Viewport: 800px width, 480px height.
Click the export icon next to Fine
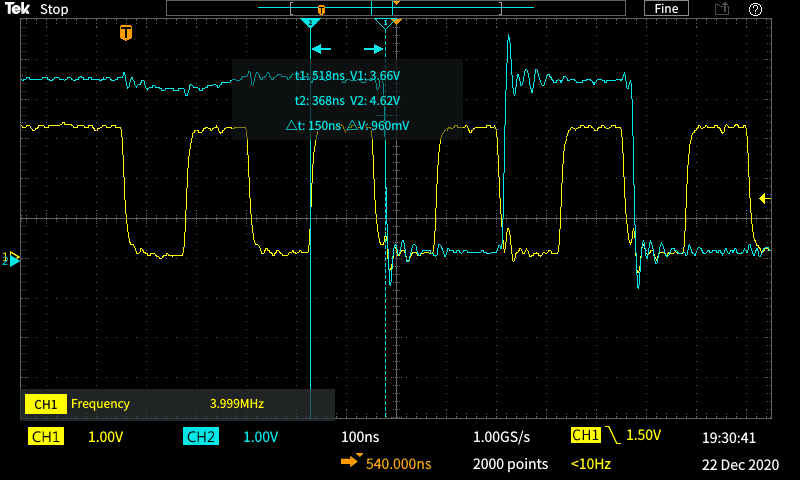pos(721,9)
